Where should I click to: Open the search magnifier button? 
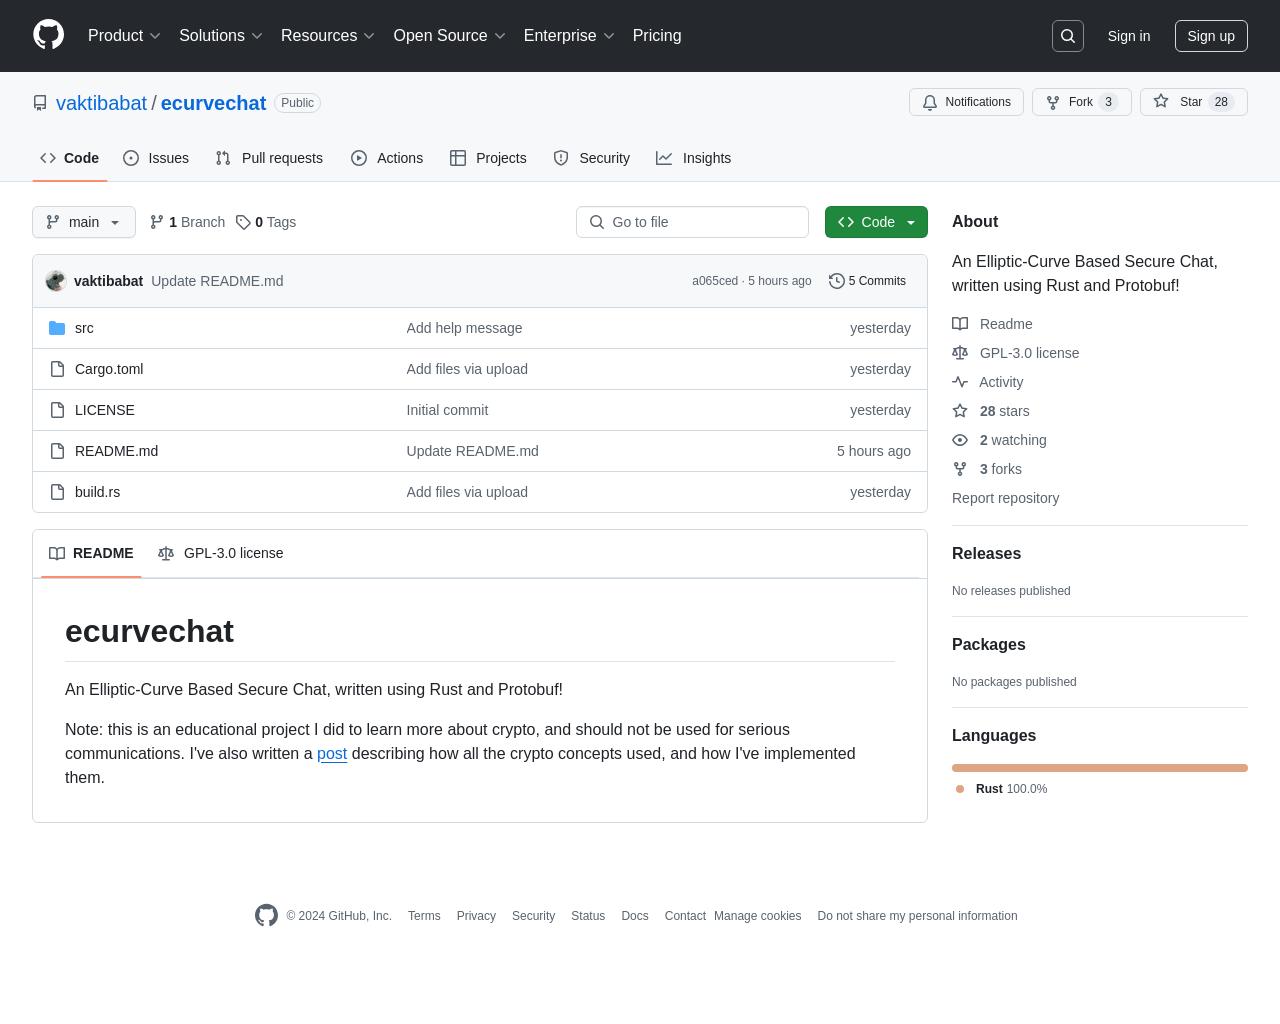click(x=1068, y=36)
